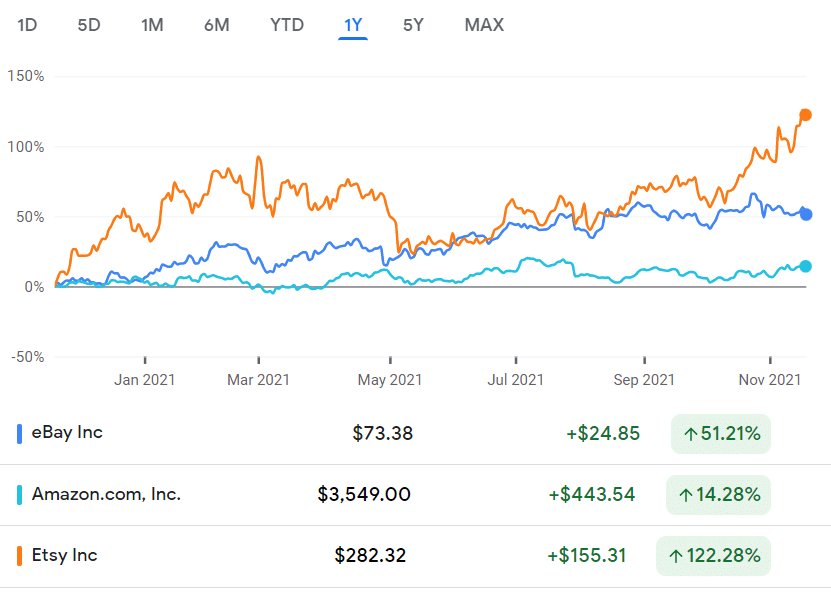The image size is (831, 597).
Task: Click the 150% y-axis label
Action: [x=25, y=76]
